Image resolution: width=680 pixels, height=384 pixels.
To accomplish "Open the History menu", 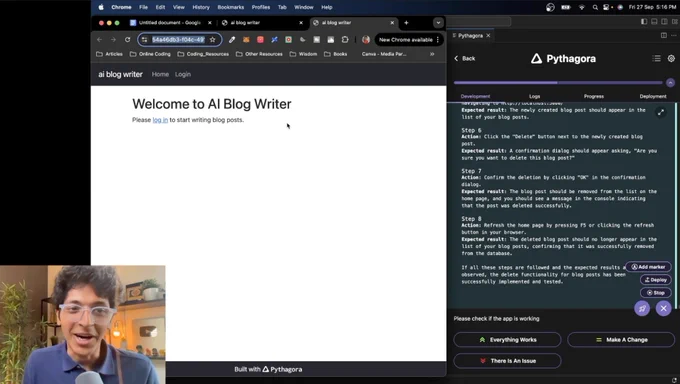I will [200, 7].
